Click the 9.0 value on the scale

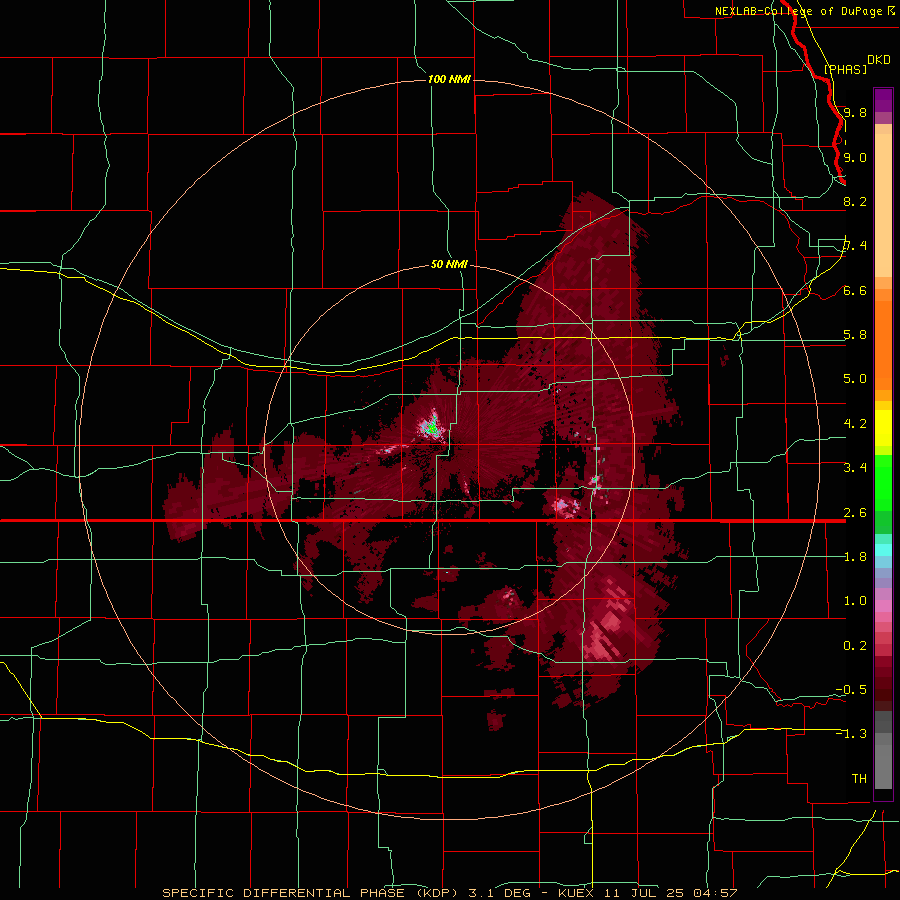click(855, 157)
